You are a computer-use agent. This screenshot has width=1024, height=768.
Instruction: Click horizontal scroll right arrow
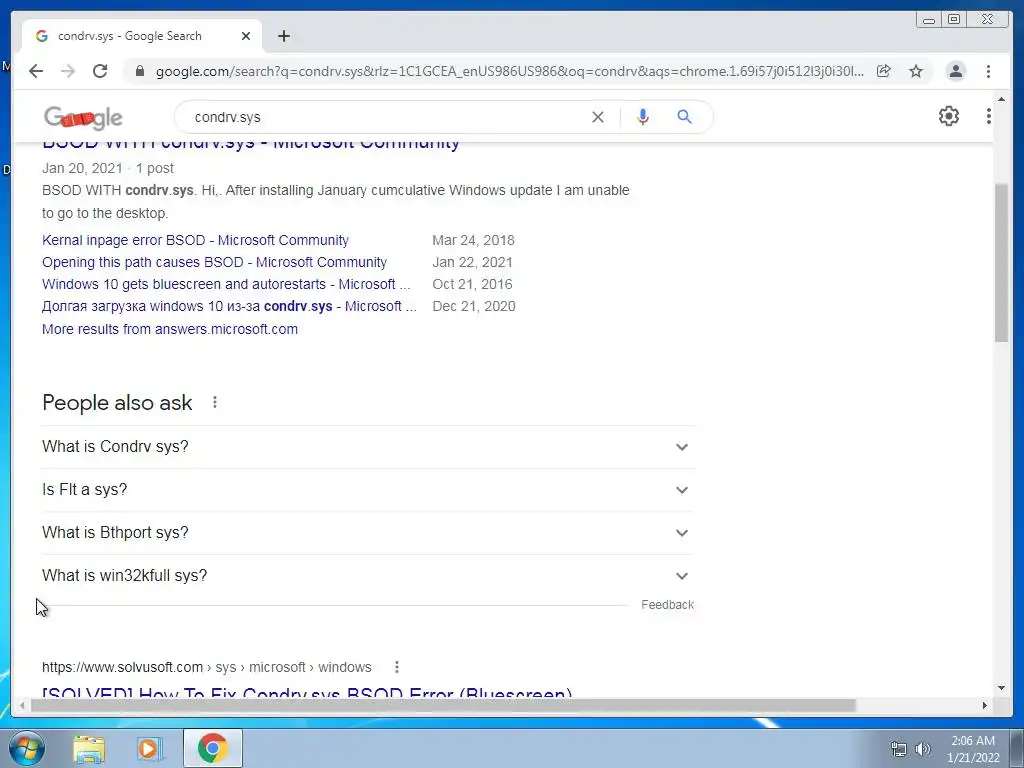(985, 705)
